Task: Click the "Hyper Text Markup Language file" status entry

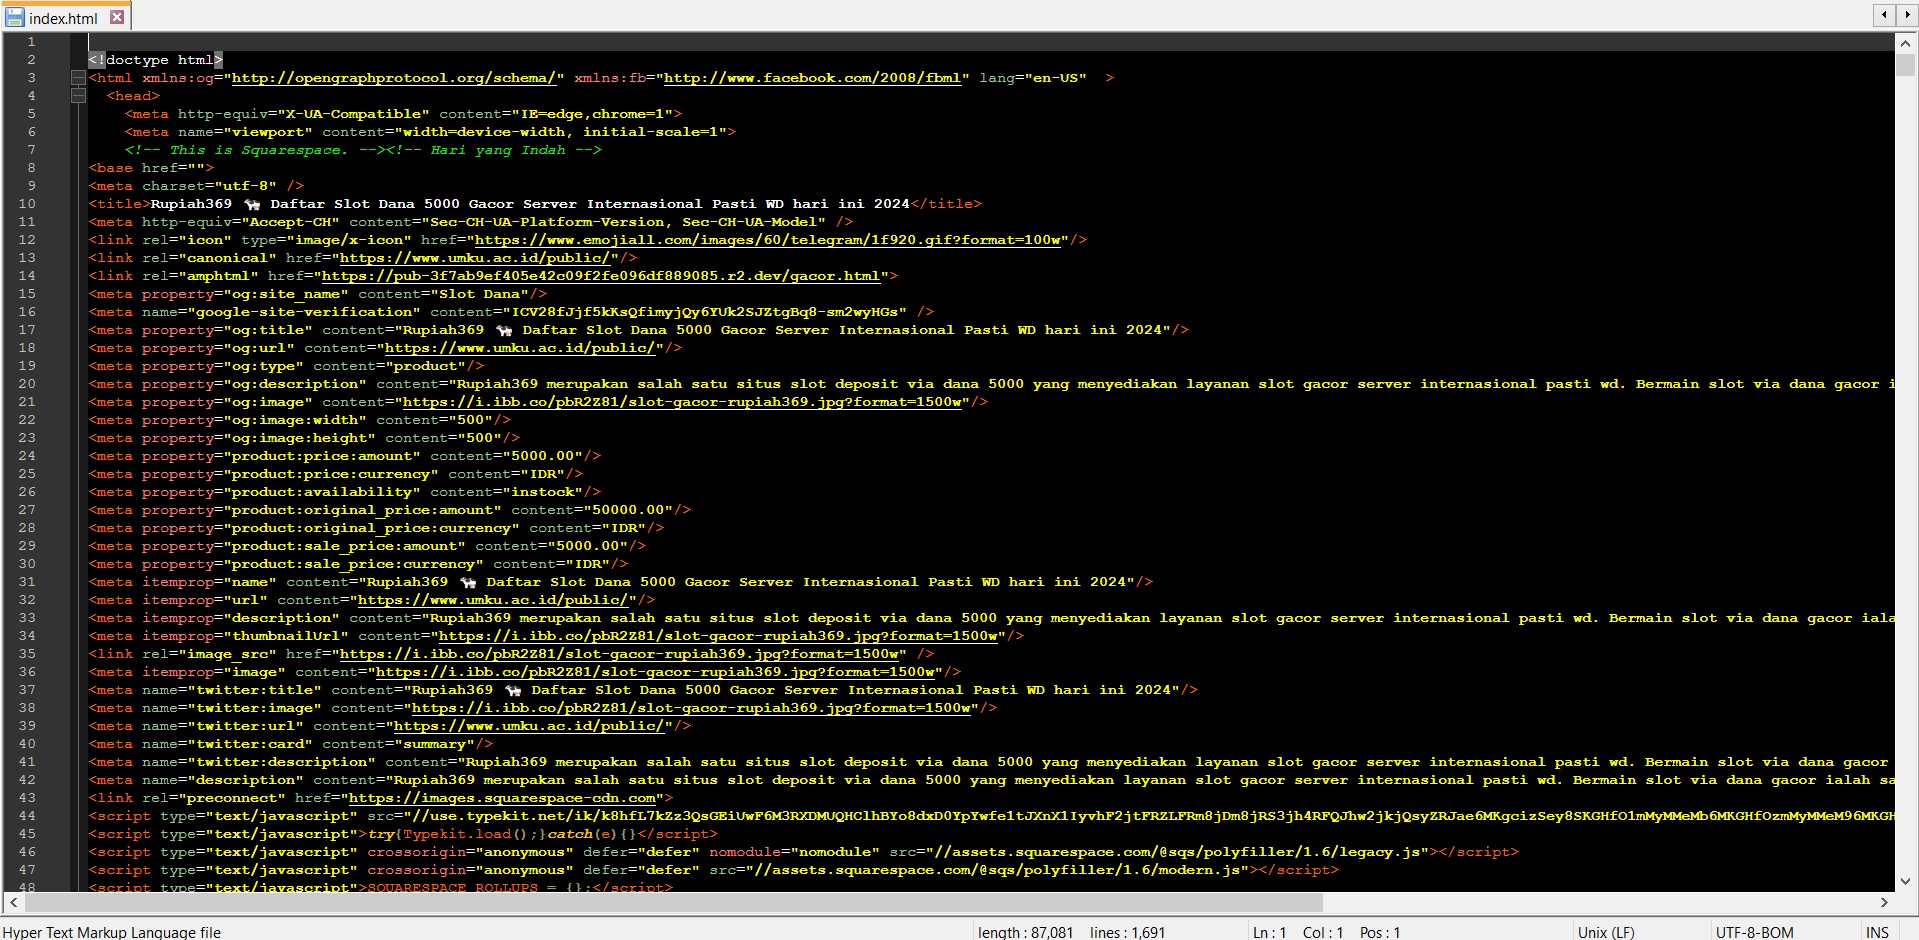Action: pos(112,932)
